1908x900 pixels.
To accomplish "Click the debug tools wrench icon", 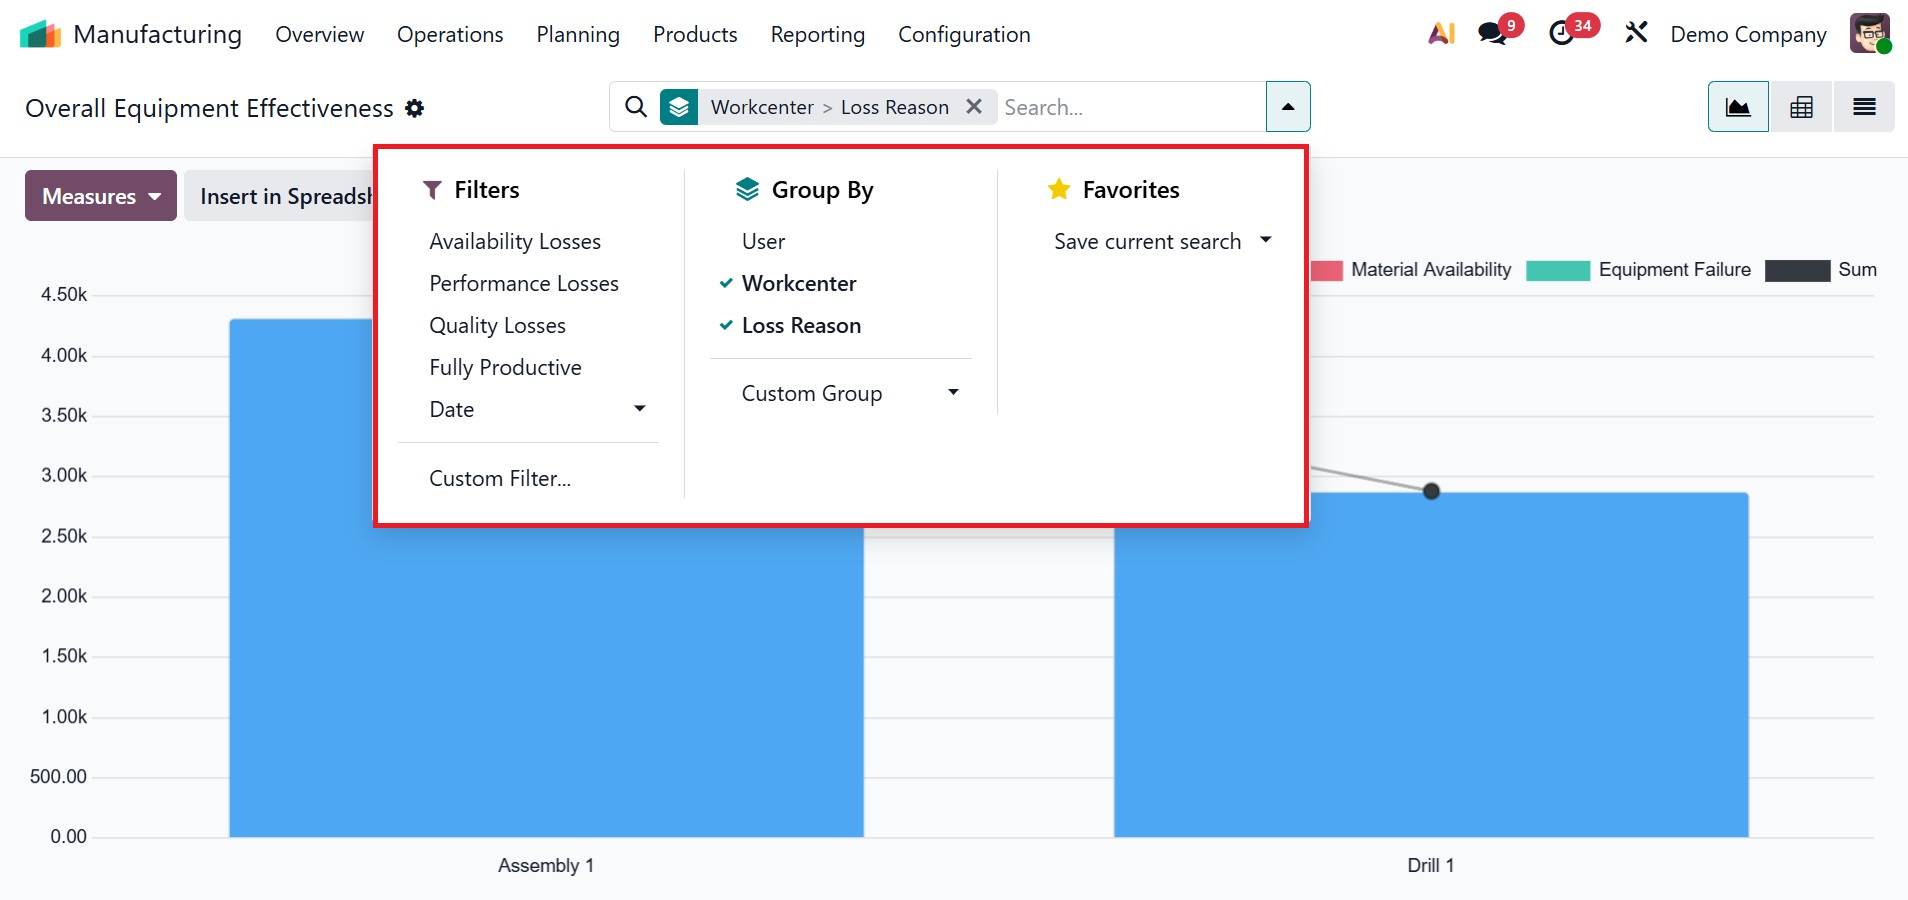I will [x=1636, y=34].
